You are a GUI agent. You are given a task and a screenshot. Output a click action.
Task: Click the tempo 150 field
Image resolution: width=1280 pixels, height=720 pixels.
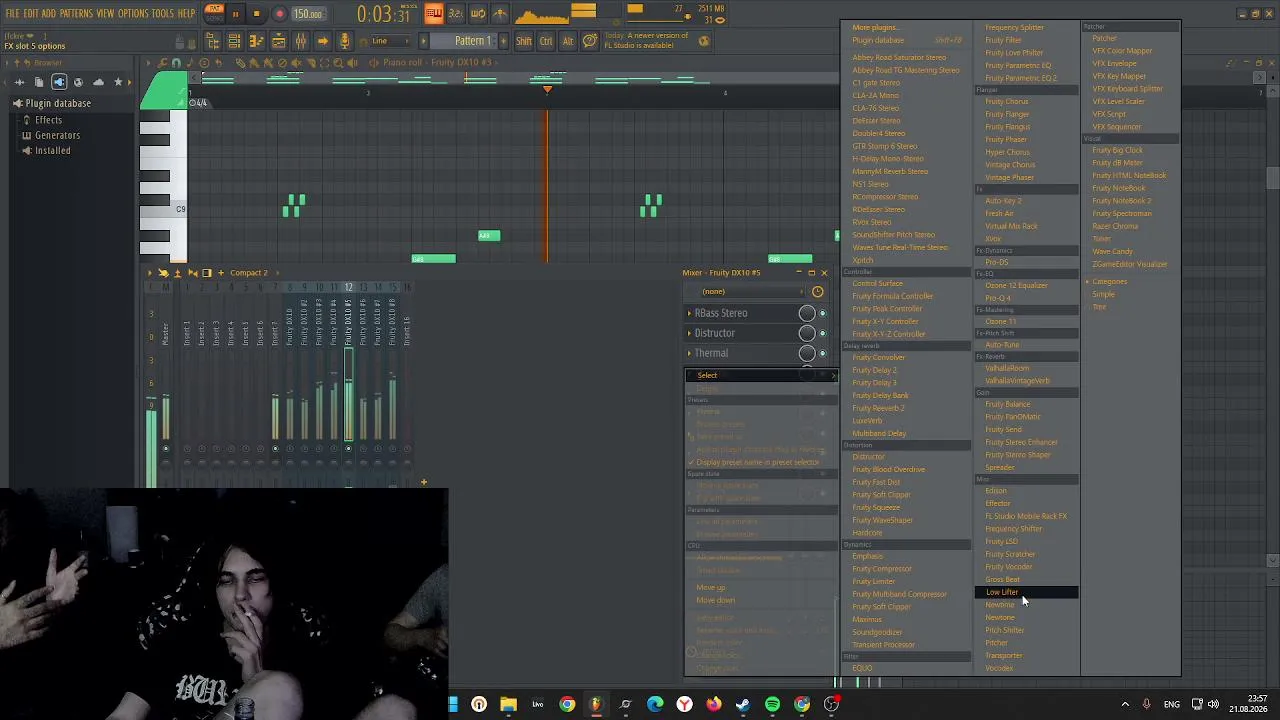click(x=308, y=15)
